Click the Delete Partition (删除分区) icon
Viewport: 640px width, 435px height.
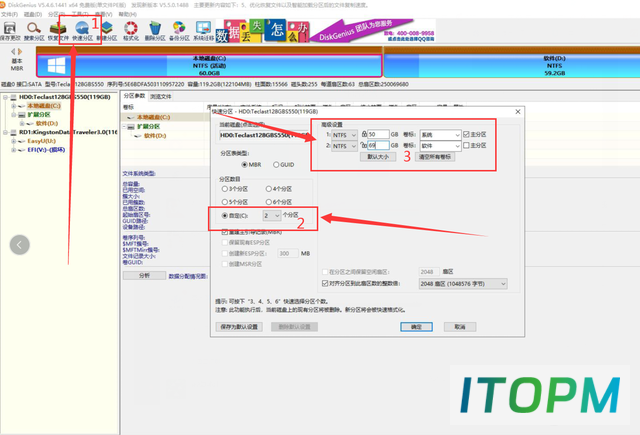[x=155, y=31]
